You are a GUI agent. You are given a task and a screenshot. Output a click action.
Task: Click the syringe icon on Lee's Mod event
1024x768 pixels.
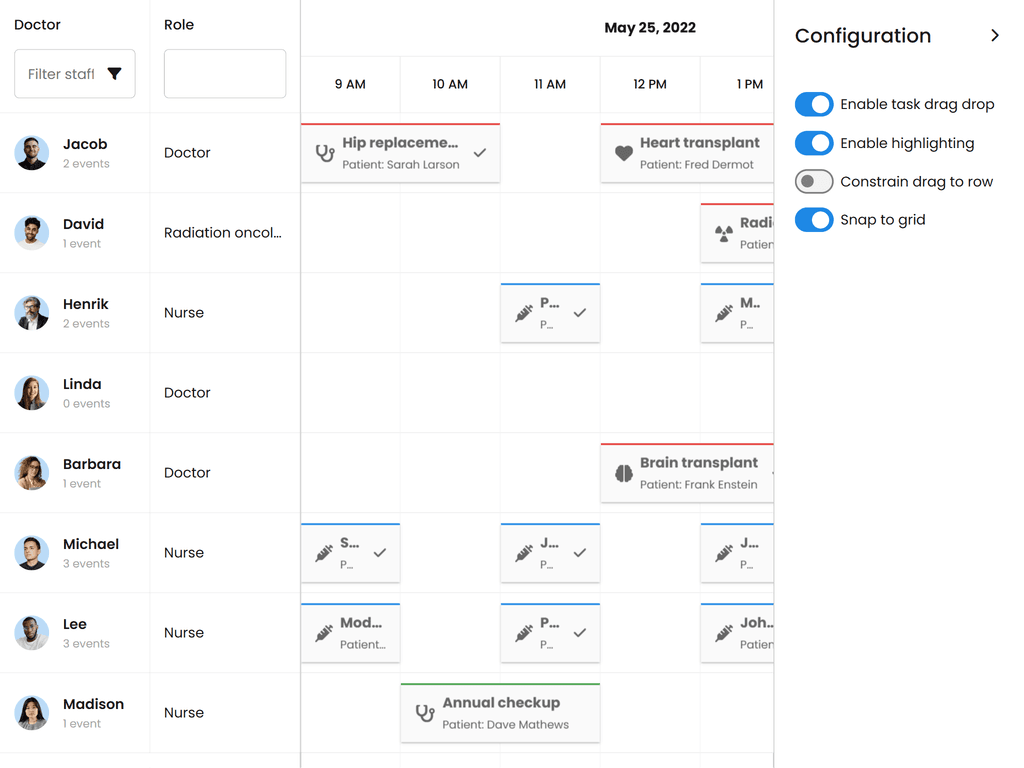(x=324, y=633)
